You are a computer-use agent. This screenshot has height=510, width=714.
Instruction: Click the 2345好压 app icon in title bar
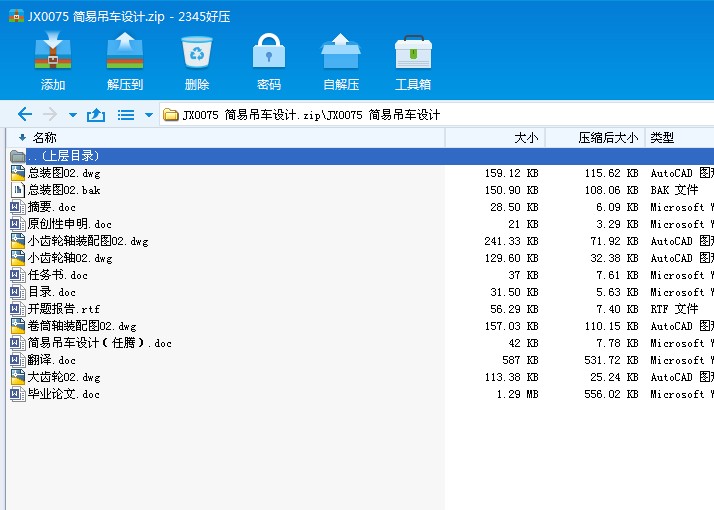(x=16, y=15)
